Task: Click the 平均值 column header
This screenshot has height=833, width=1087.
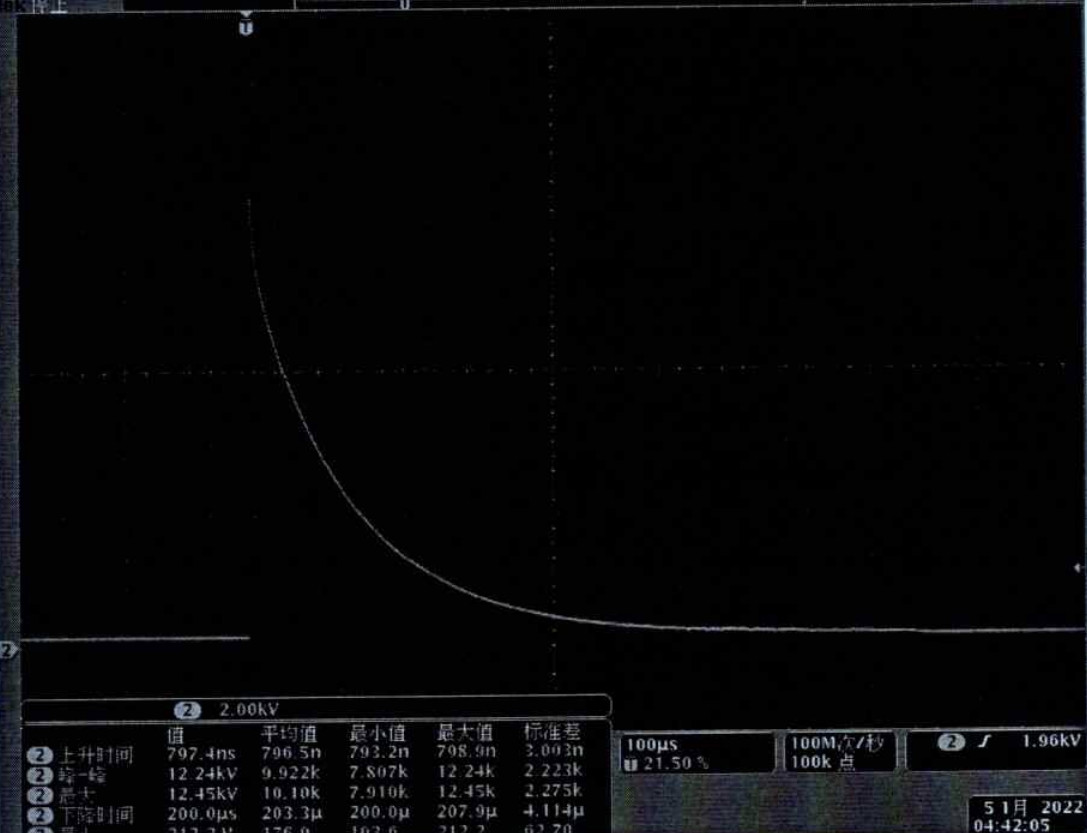Action: 289,734
